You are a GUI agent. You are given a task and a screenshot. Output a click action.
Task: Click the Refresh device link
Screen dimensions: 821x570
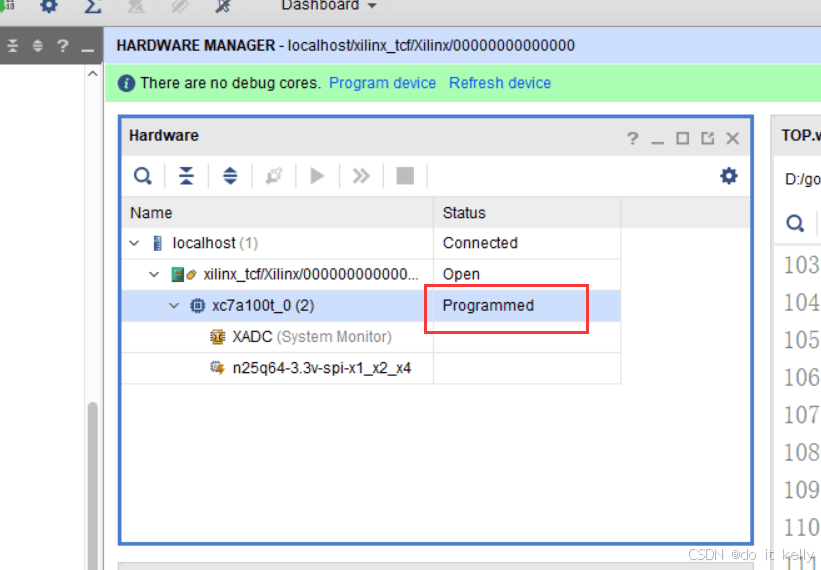[x=500, y=83]
